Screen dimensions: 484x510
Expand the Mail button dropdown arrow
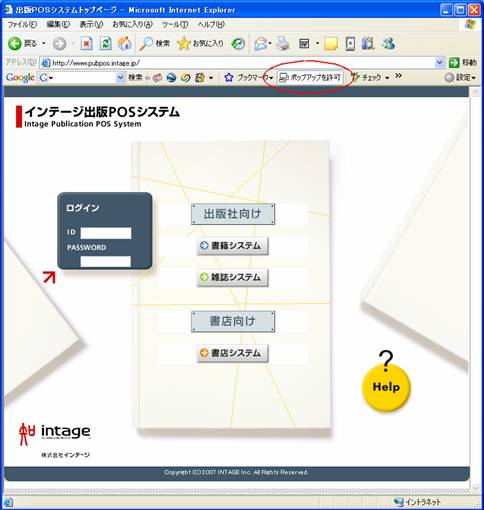click(270, 43)
